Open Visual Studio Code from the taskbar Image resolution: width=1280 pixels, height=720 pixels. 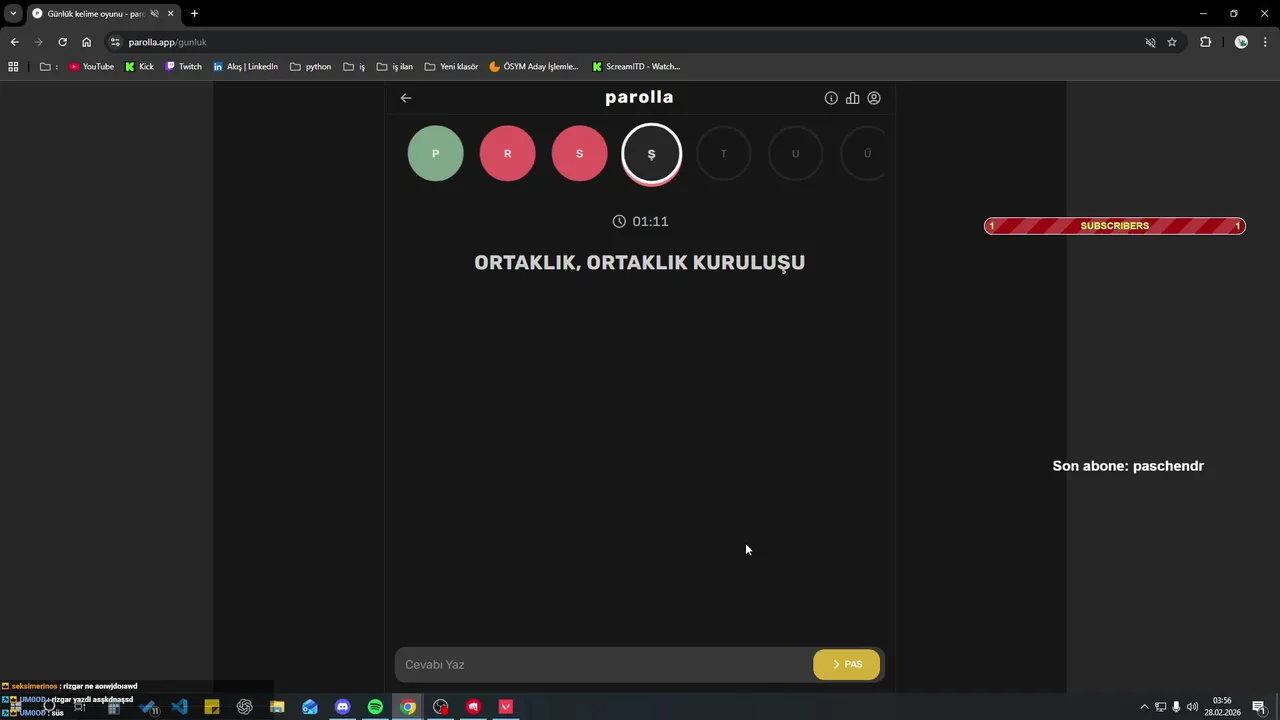[179, 707]
